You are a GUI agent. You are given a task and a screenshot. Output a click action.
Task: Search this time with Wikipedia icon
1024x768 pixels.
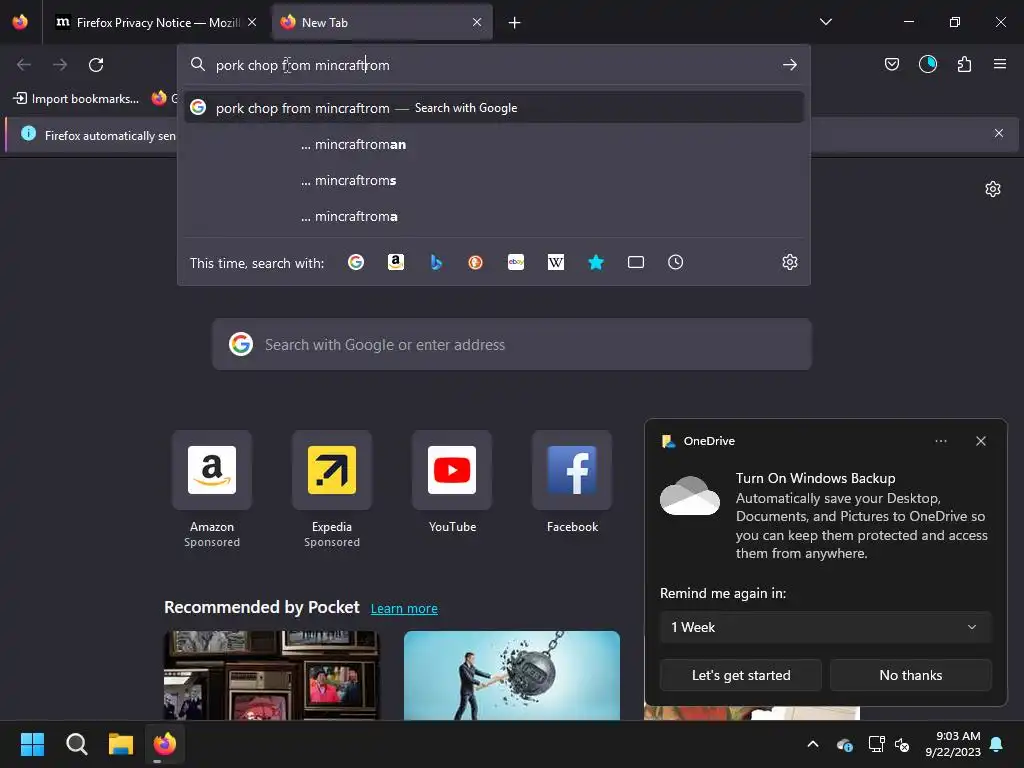[556, 263]
